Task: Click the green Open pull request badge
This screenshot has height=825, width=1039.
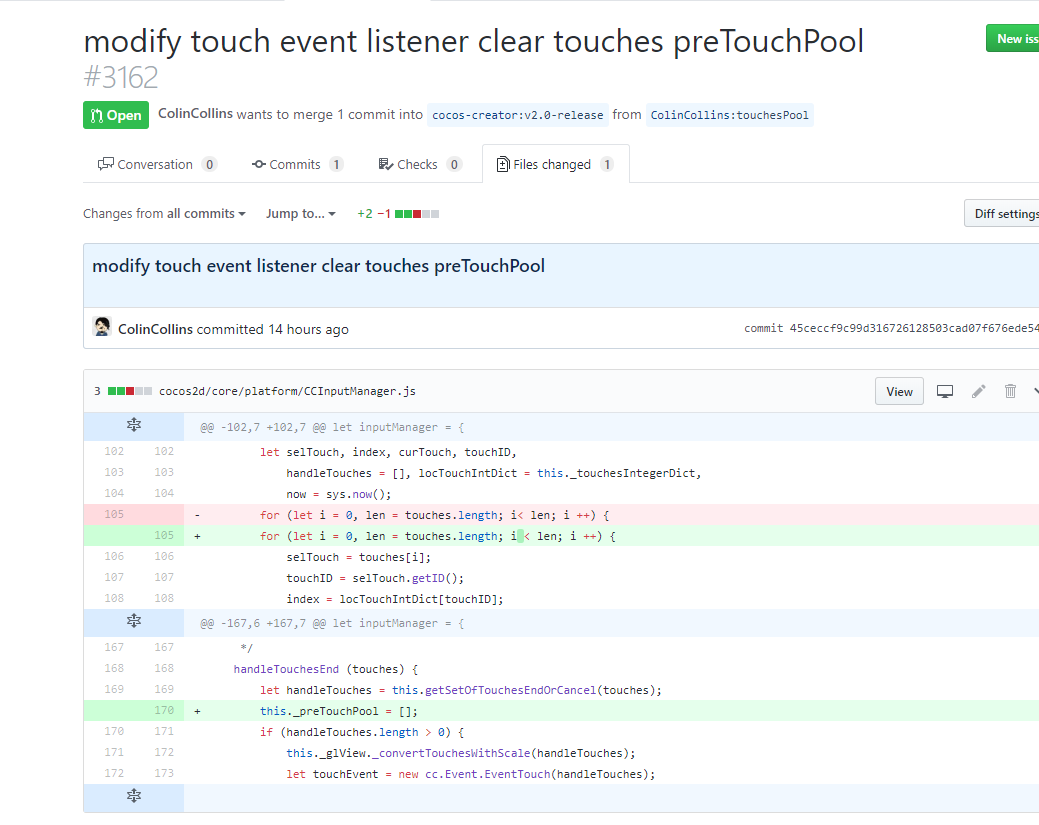Action: tap(116, 115)
